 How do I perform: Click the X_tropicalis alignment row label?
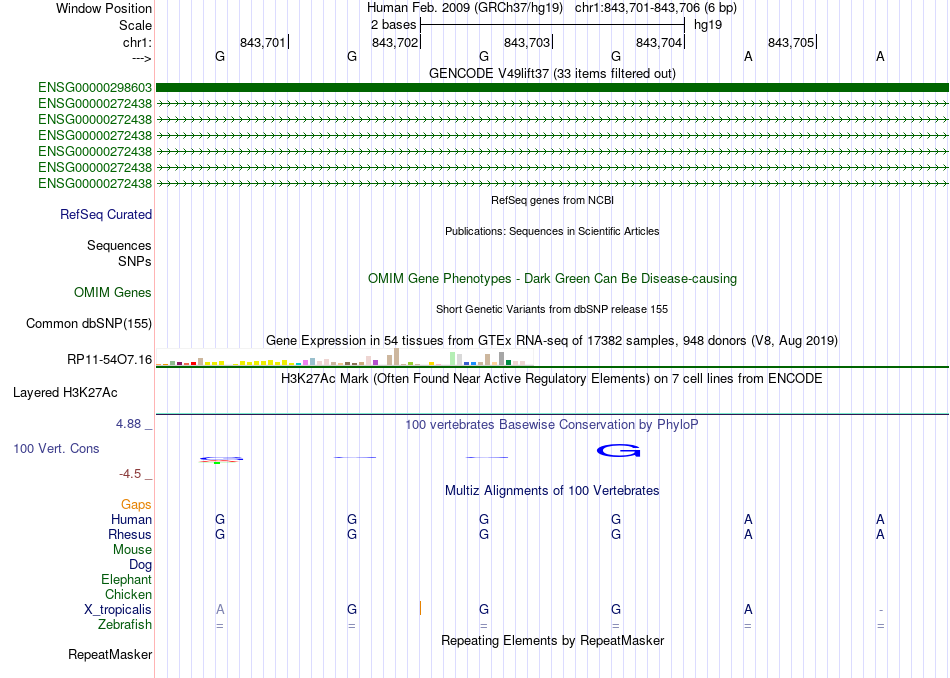(118, 610)
